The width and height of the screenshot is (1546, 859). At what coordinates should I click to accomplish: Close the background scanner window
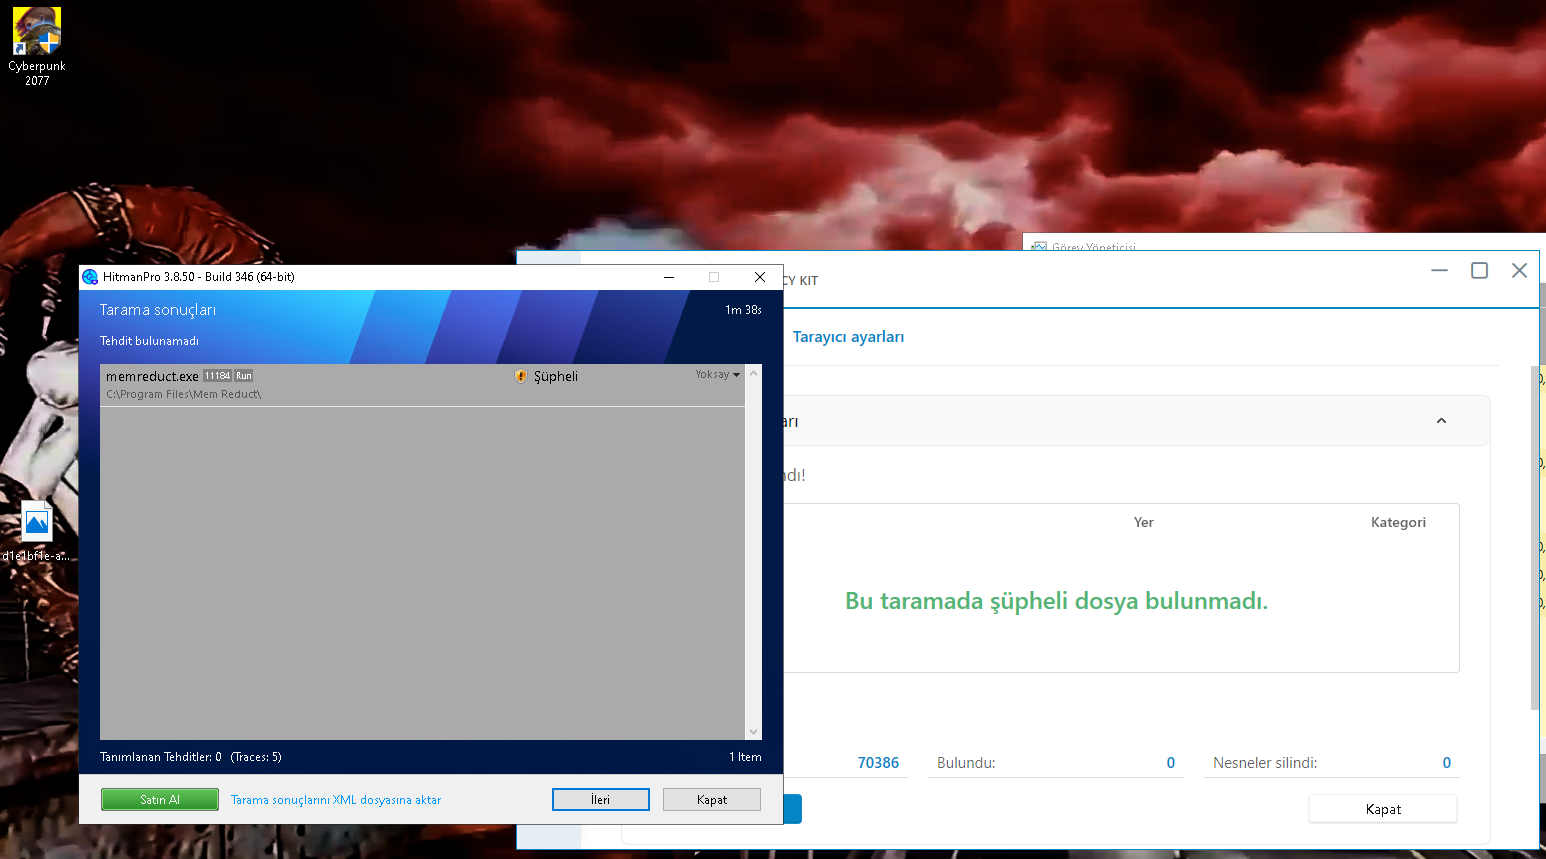pos(1519,270)
